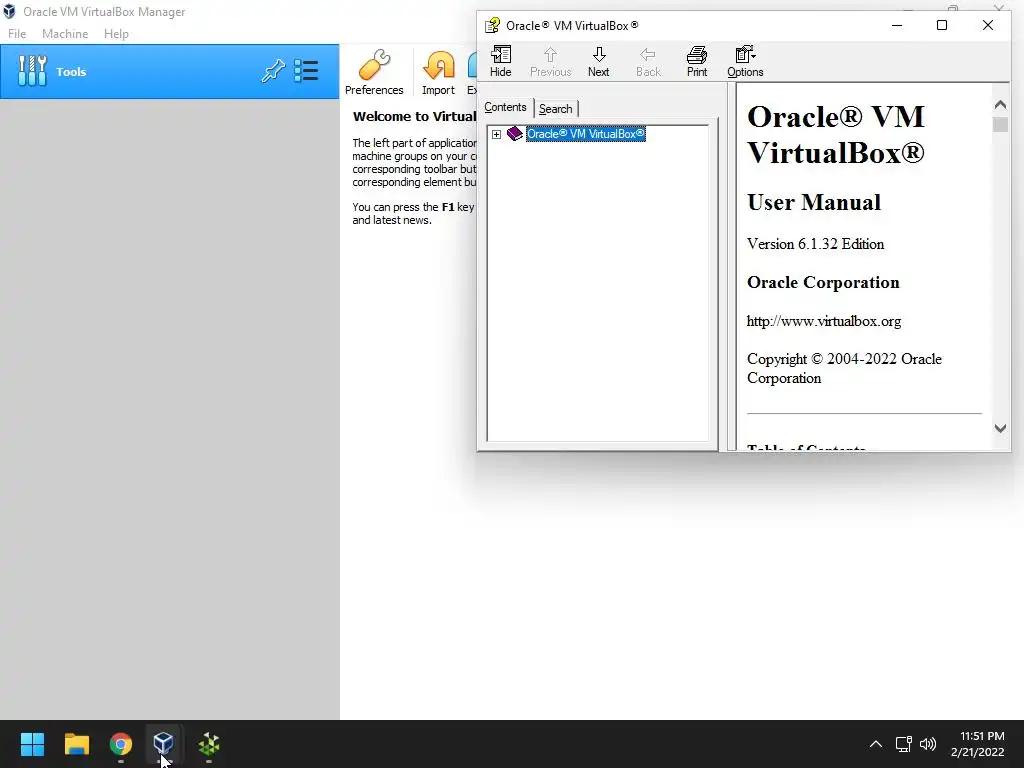
Task: Show hidden system tray icons
Action: point(876,744)
